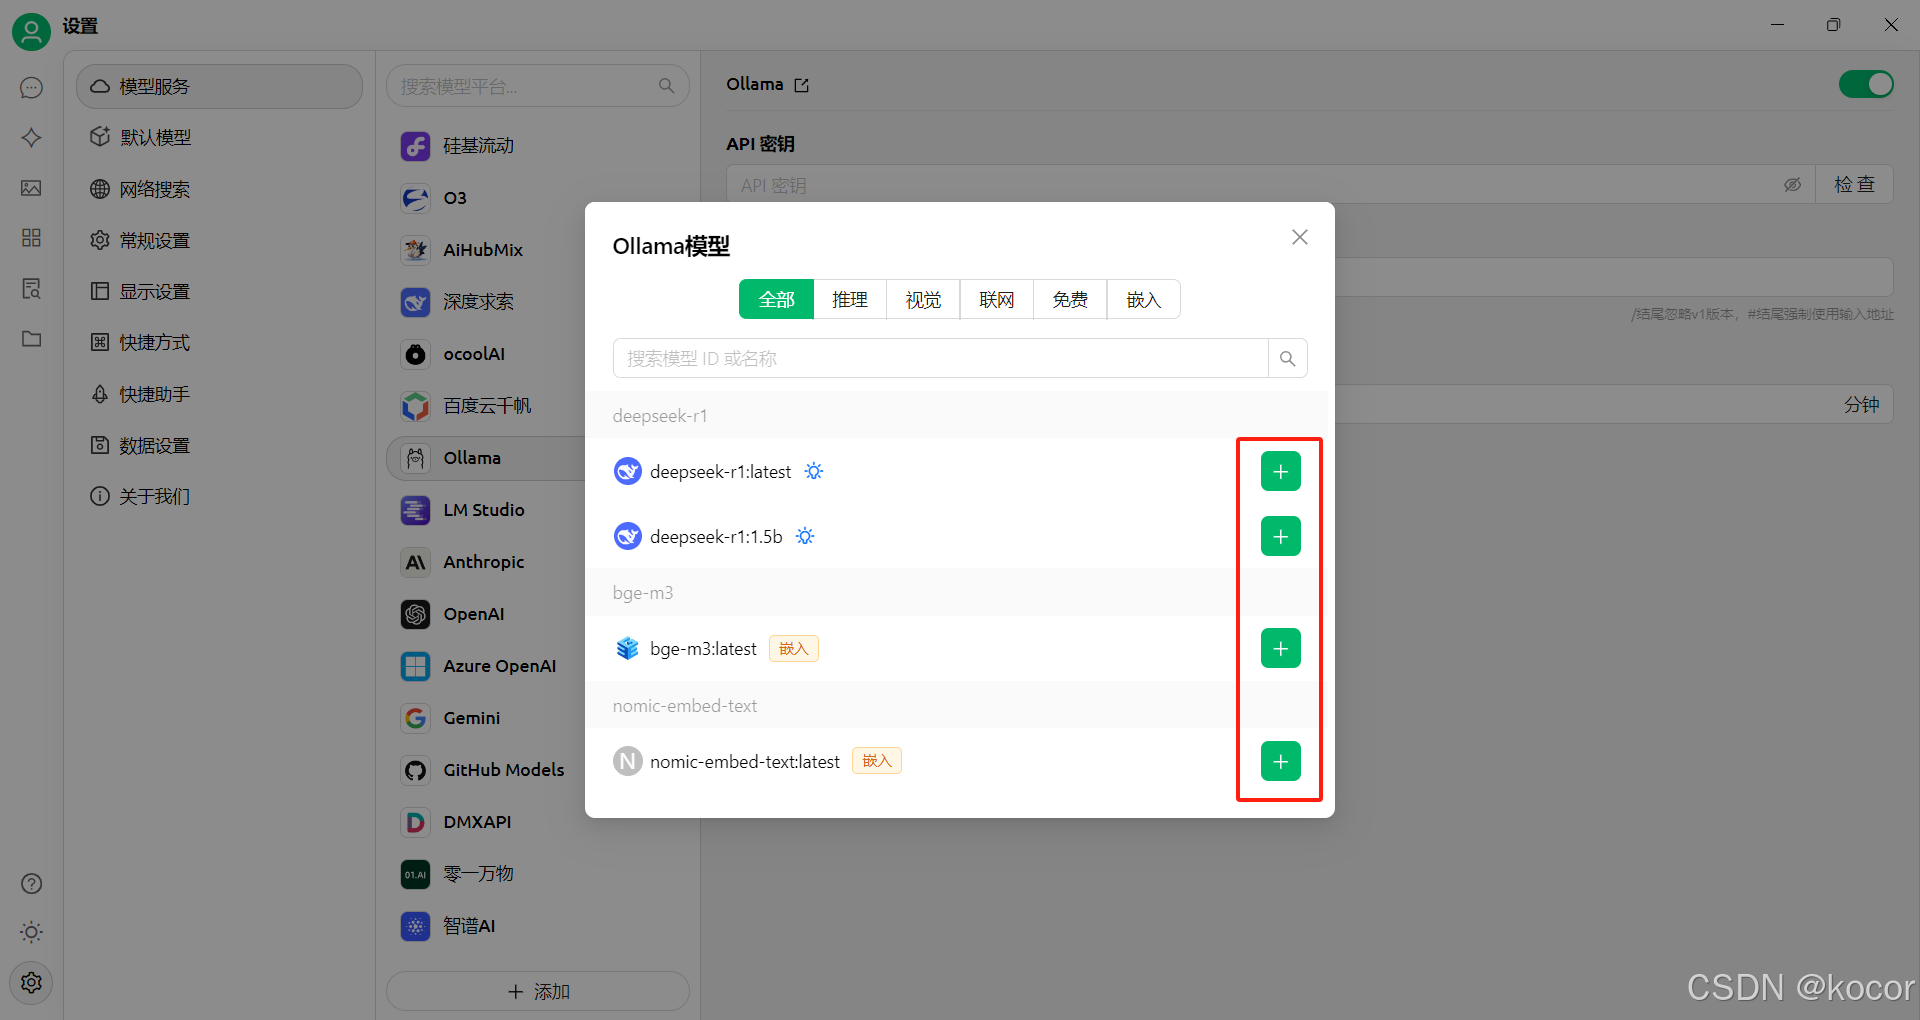Click the 嵌入 tag on bge-m3:latest
This screenshot has height=1020, width=1920.
(794, 649)
